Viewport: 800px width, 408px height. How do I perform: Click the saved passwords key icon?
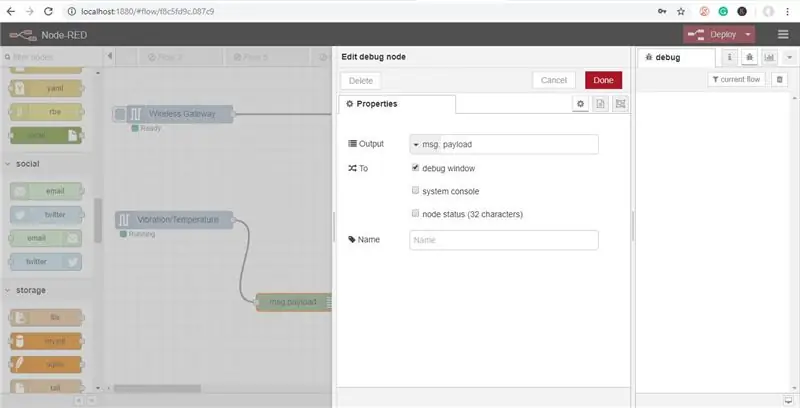pos(662,11)
